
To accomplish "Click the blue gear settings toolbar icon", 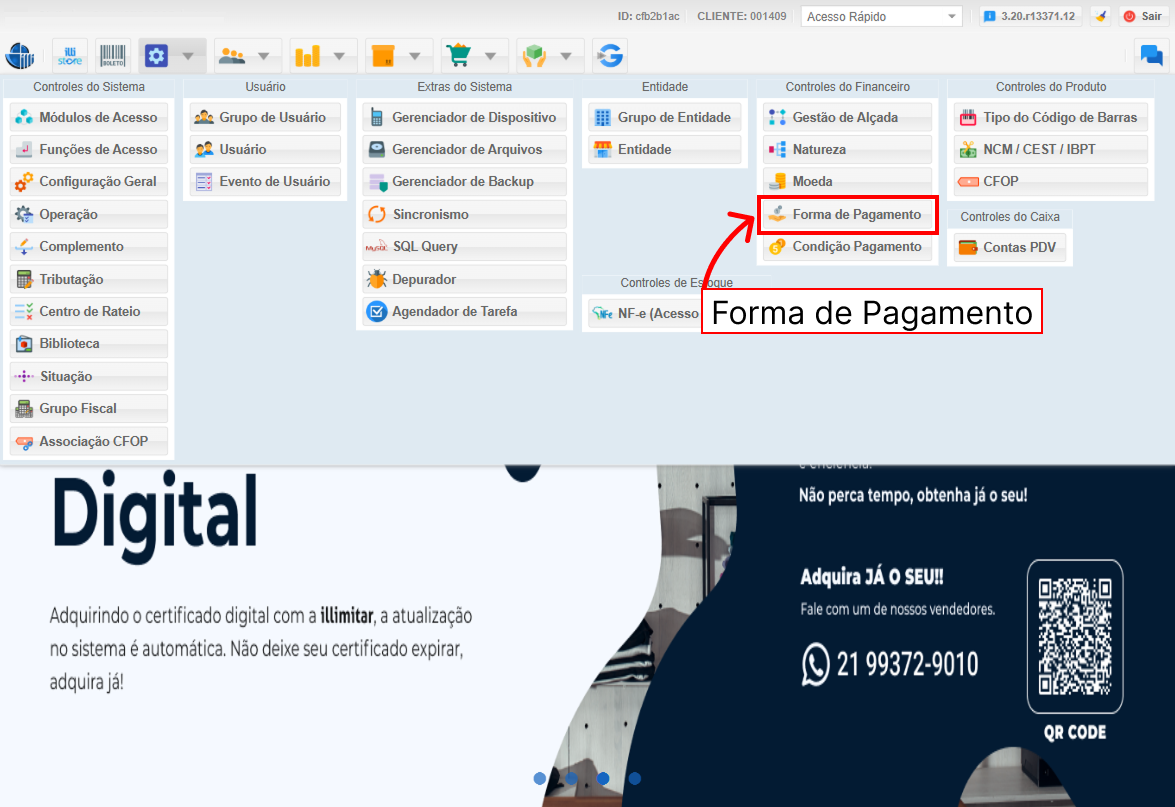I will pyautogui.click(x=156, y=55).
